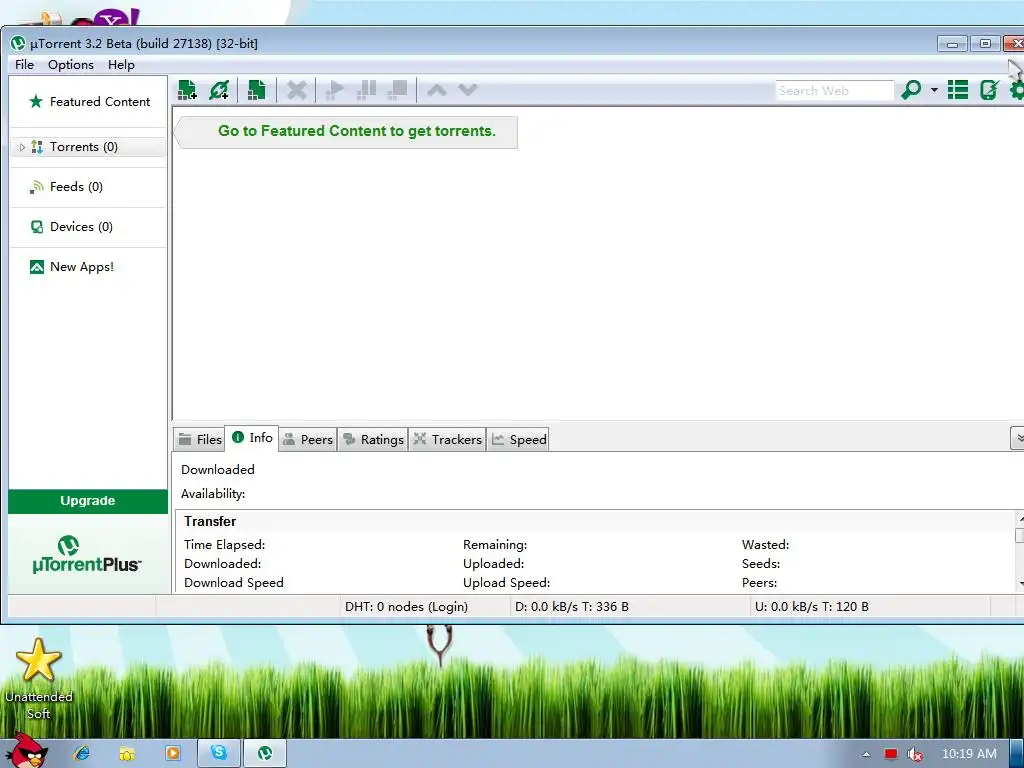Click DHT: 0 nodes (Login) status

tap(406, 607)
